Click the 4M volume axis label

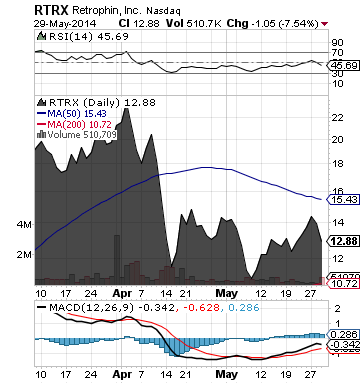click(24, 225)
